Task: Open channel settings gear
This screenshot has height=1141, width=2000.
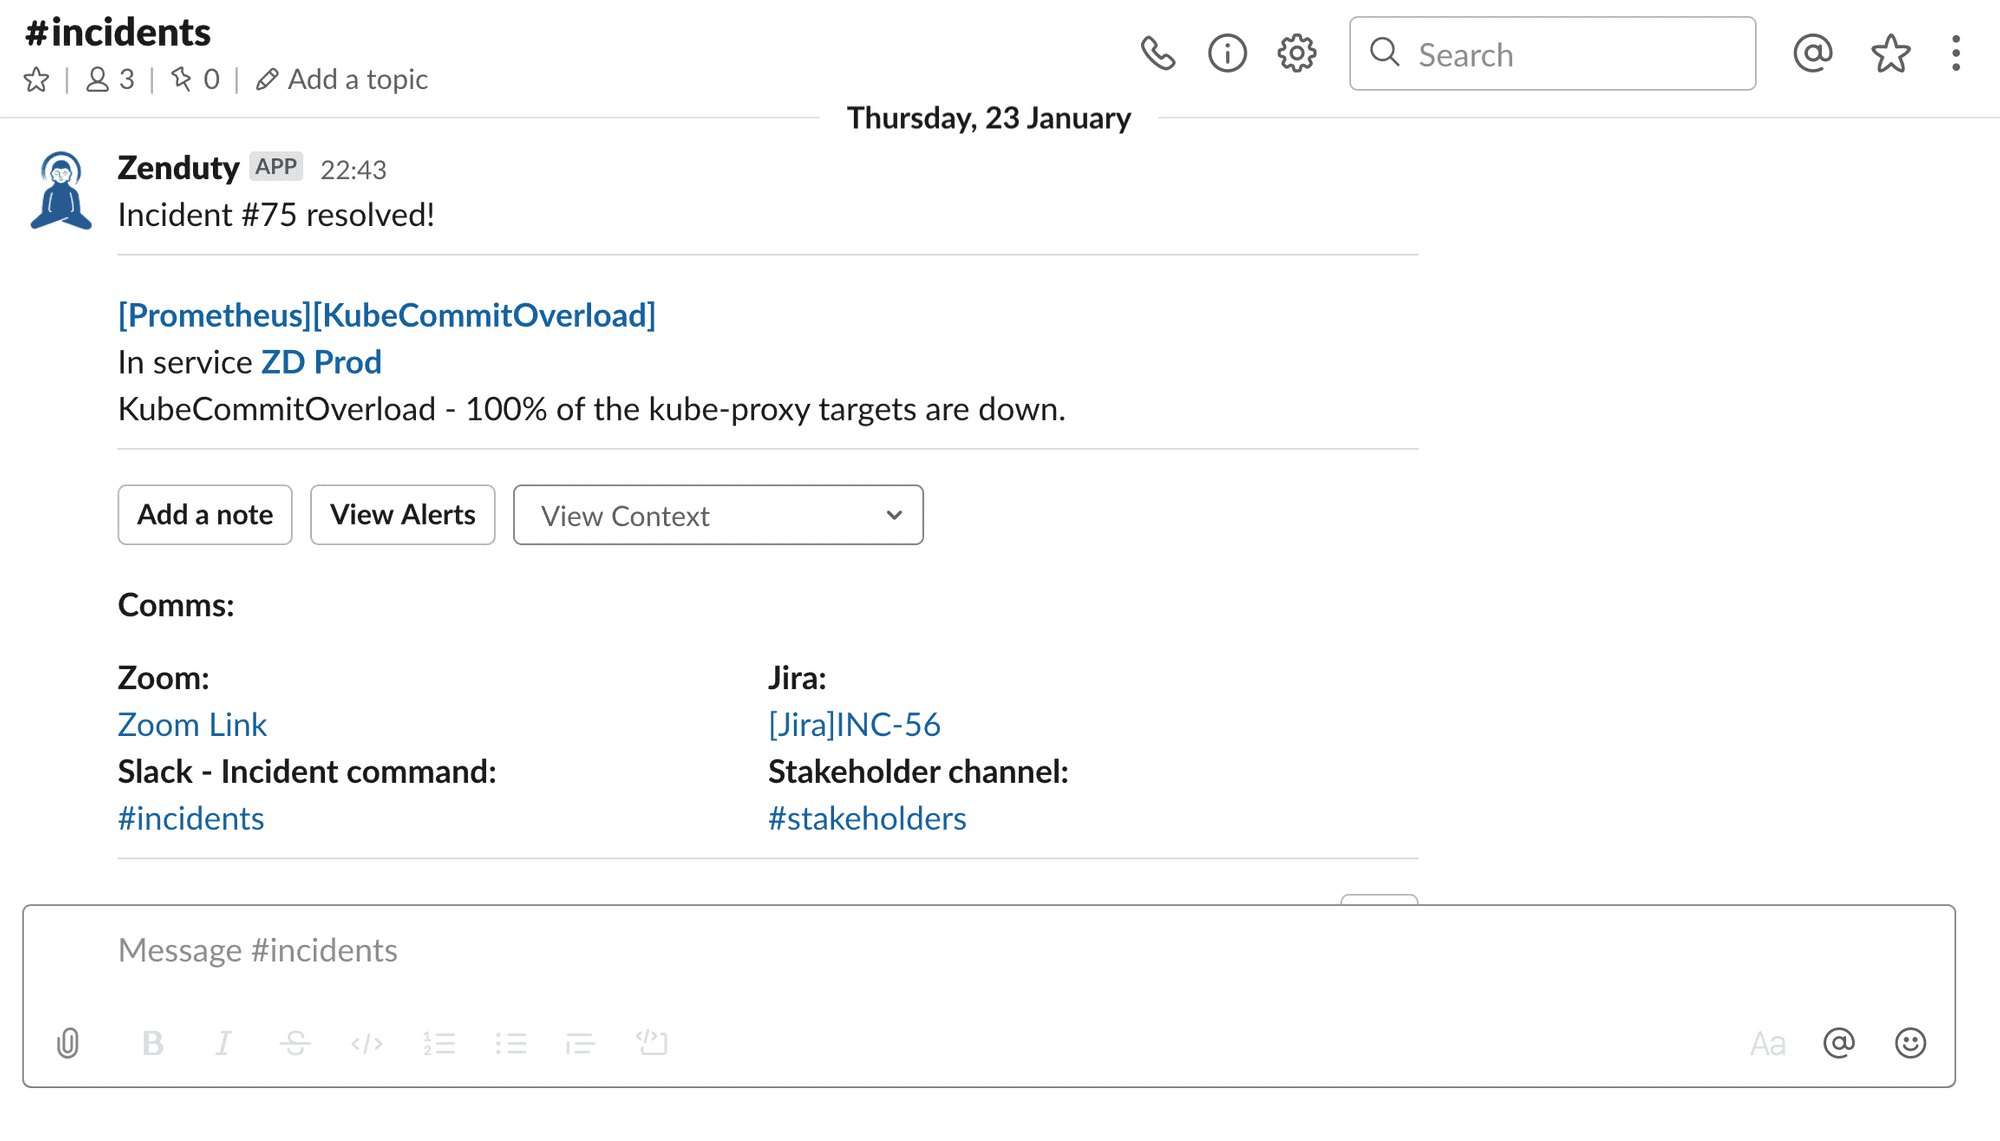Action: pos(1296,54)
